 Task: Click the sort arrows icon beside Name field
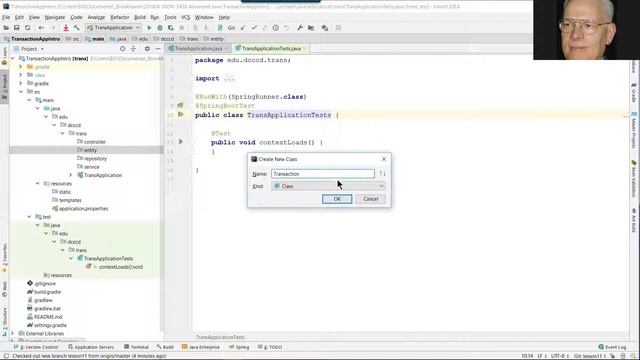[382, 173]
